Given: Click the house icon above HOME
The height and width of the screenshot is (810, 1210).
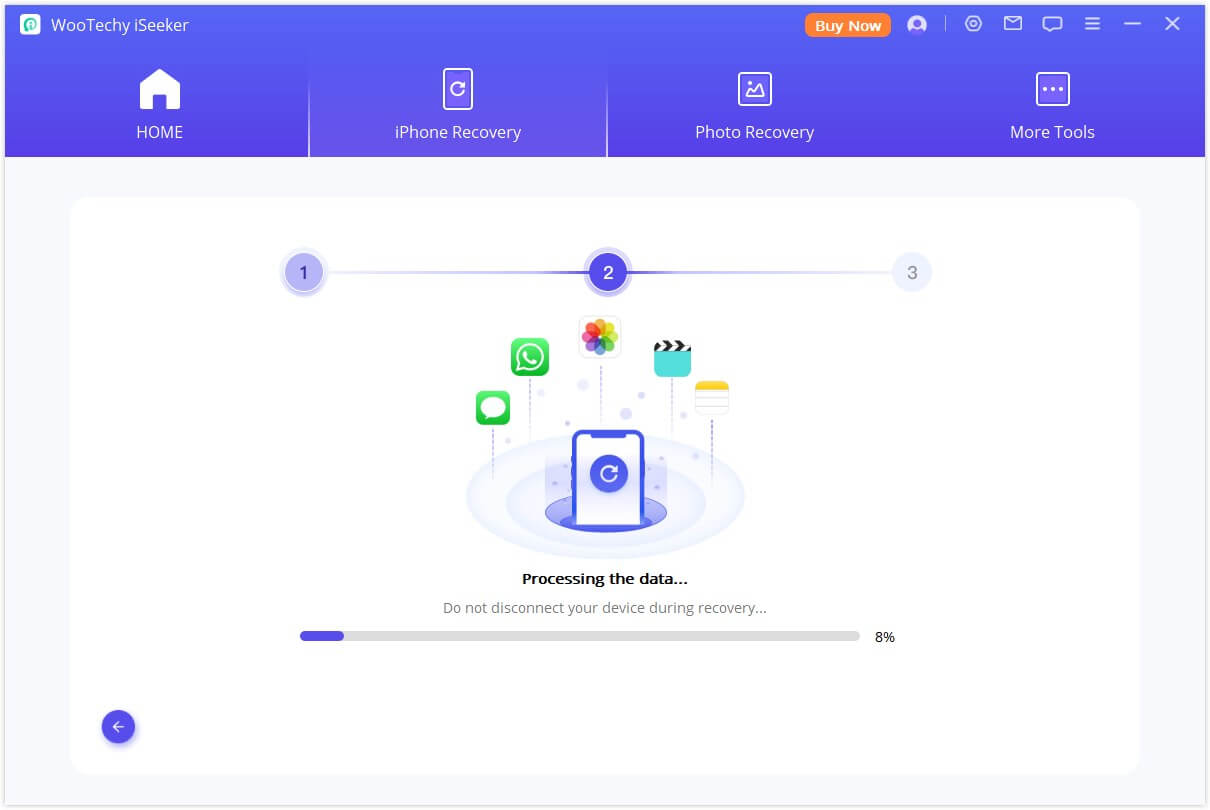Looking at the screenshot, I should (159, 88).
